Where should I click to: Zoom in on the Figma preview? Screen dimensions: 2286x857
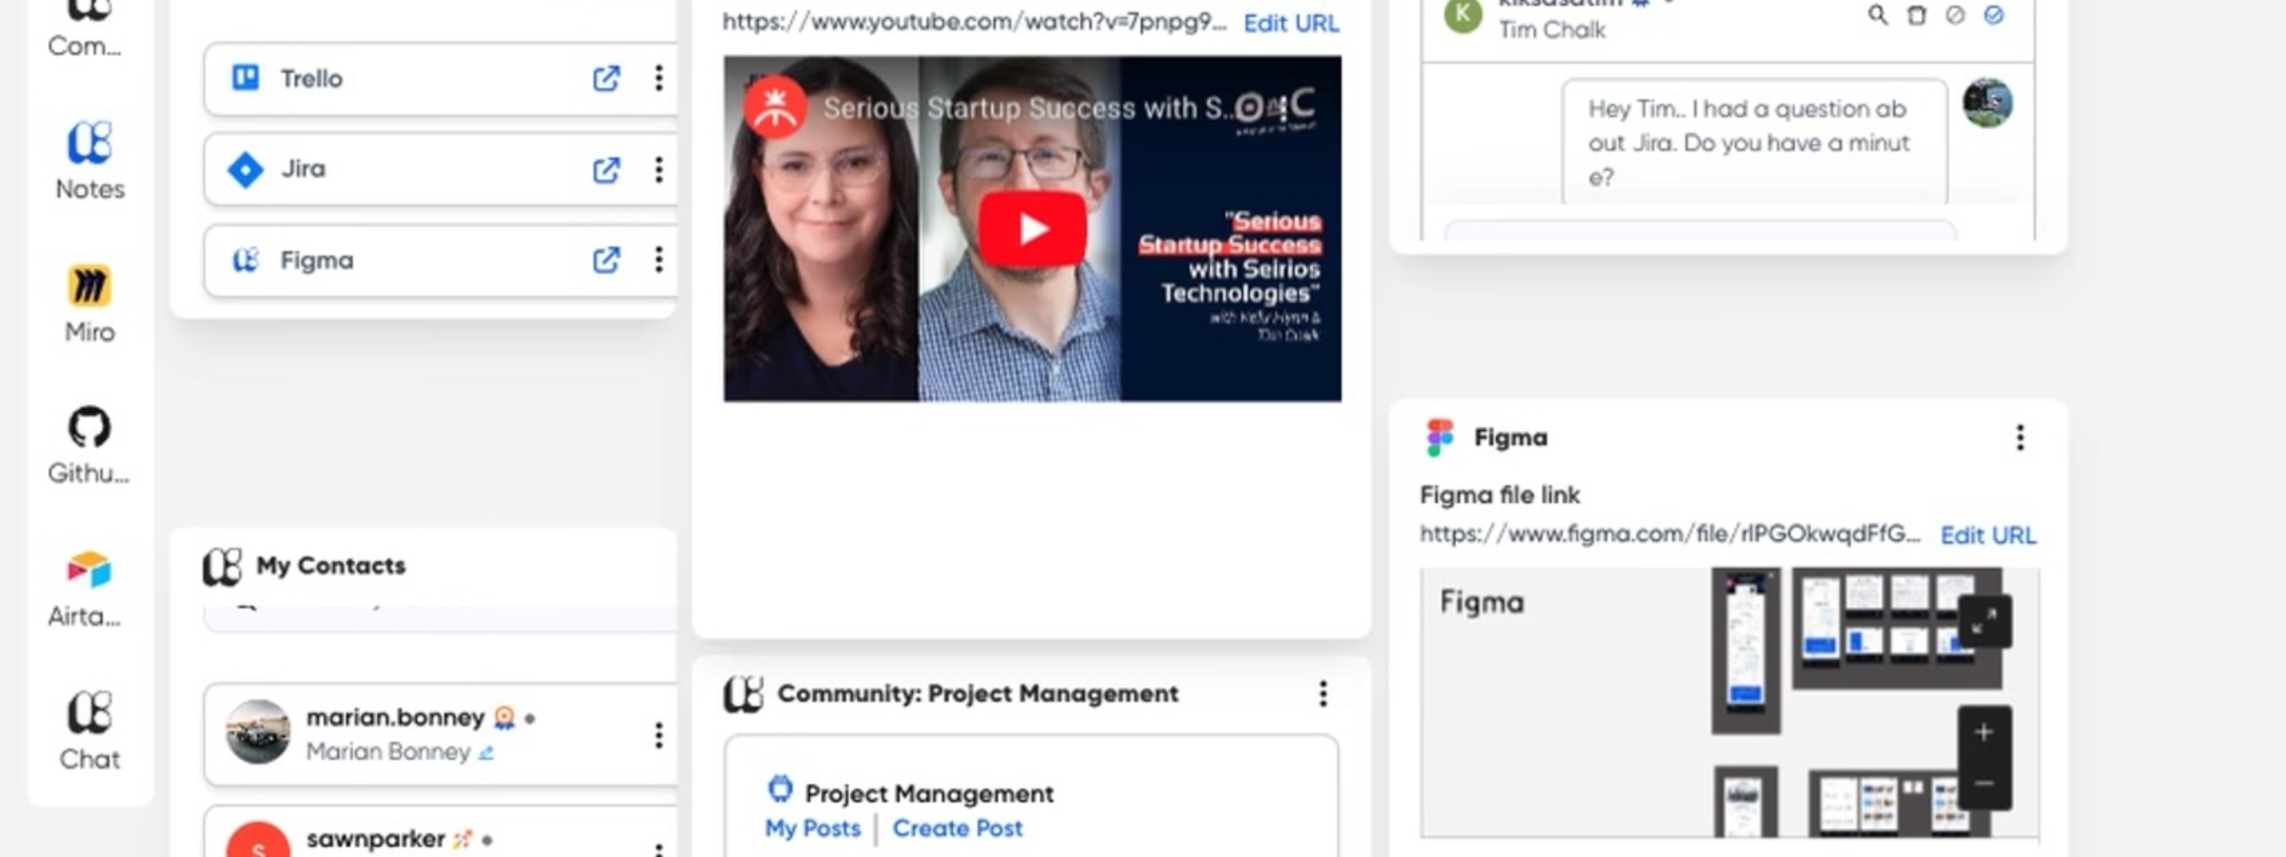1984,733
